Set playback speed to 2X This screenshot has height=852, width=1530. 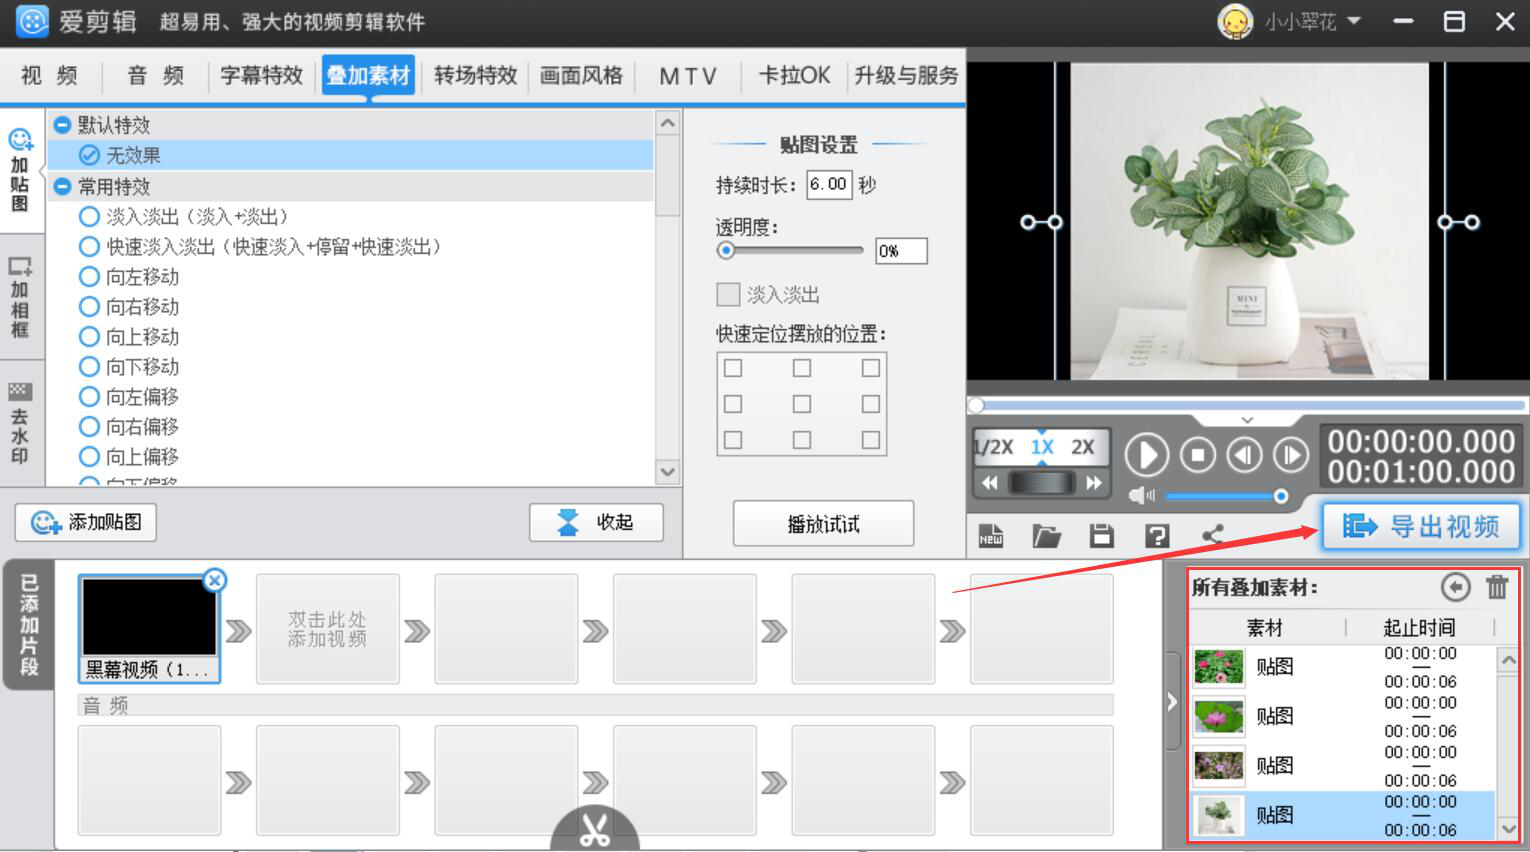1083,447
